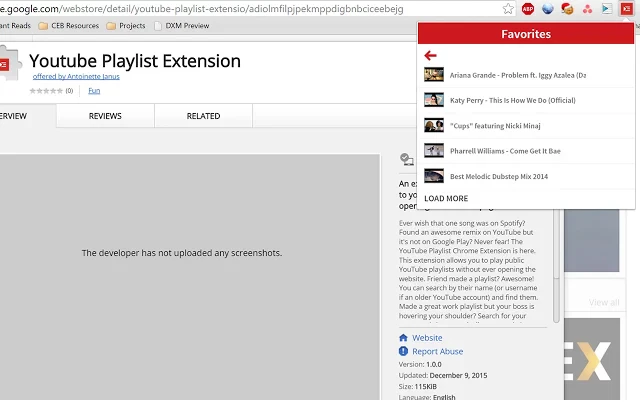This screenshot has height=410, width=640.
Task: Play 'Pharrell Williams - Come Get It Bae'
Action: (505, 151)
